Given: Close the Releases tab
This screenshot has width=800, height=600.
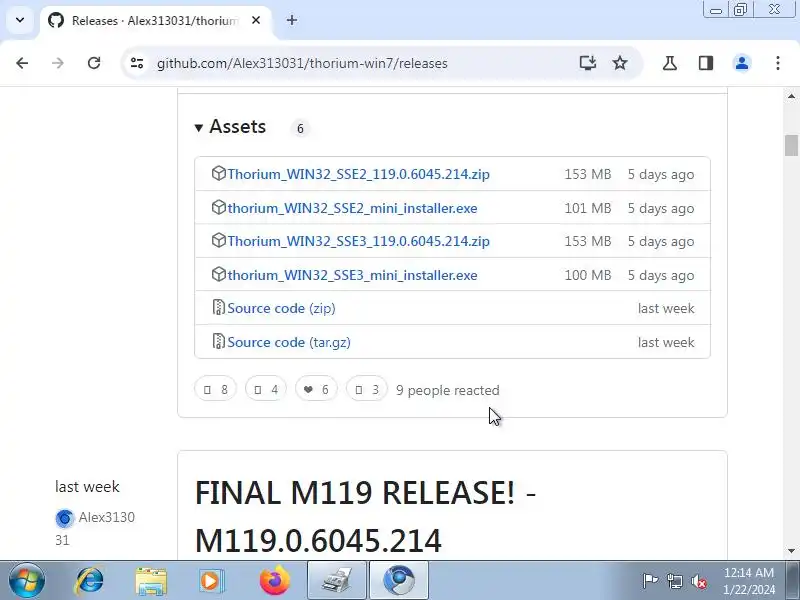Looking at the screenshot, I should 256,20.
